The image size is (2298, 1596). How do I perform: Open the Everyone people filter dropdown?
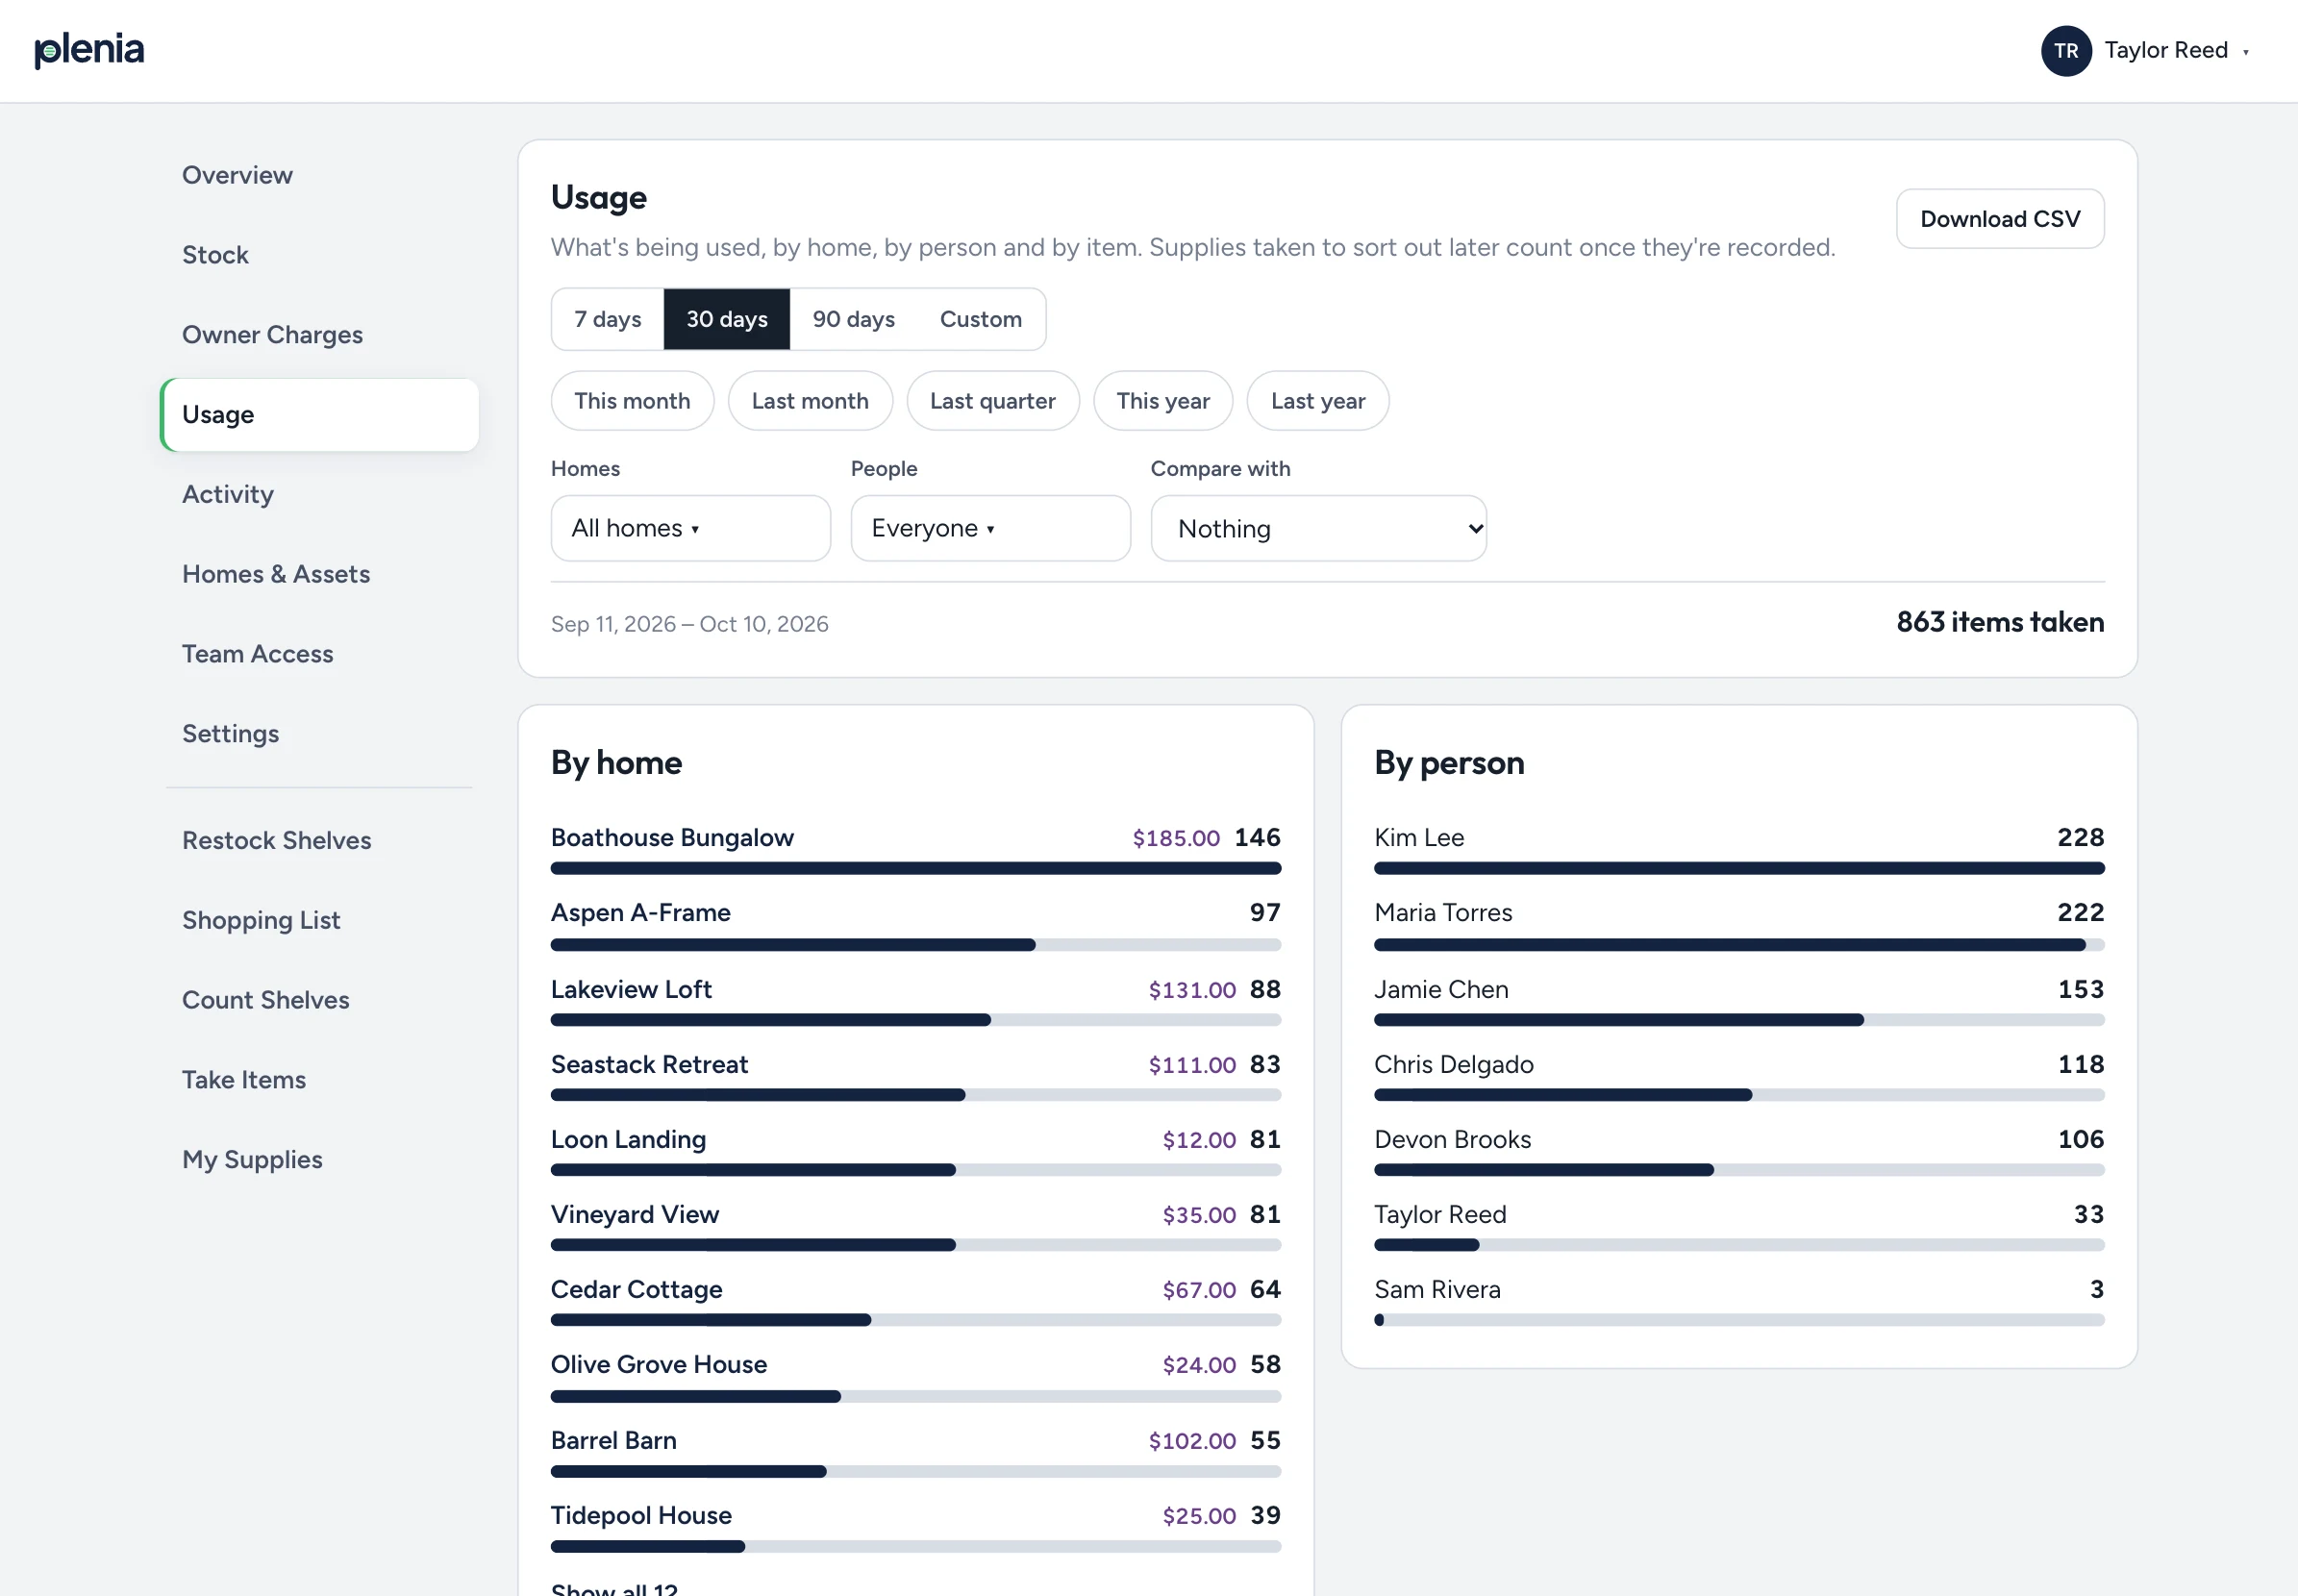click(x=990, y=528)
